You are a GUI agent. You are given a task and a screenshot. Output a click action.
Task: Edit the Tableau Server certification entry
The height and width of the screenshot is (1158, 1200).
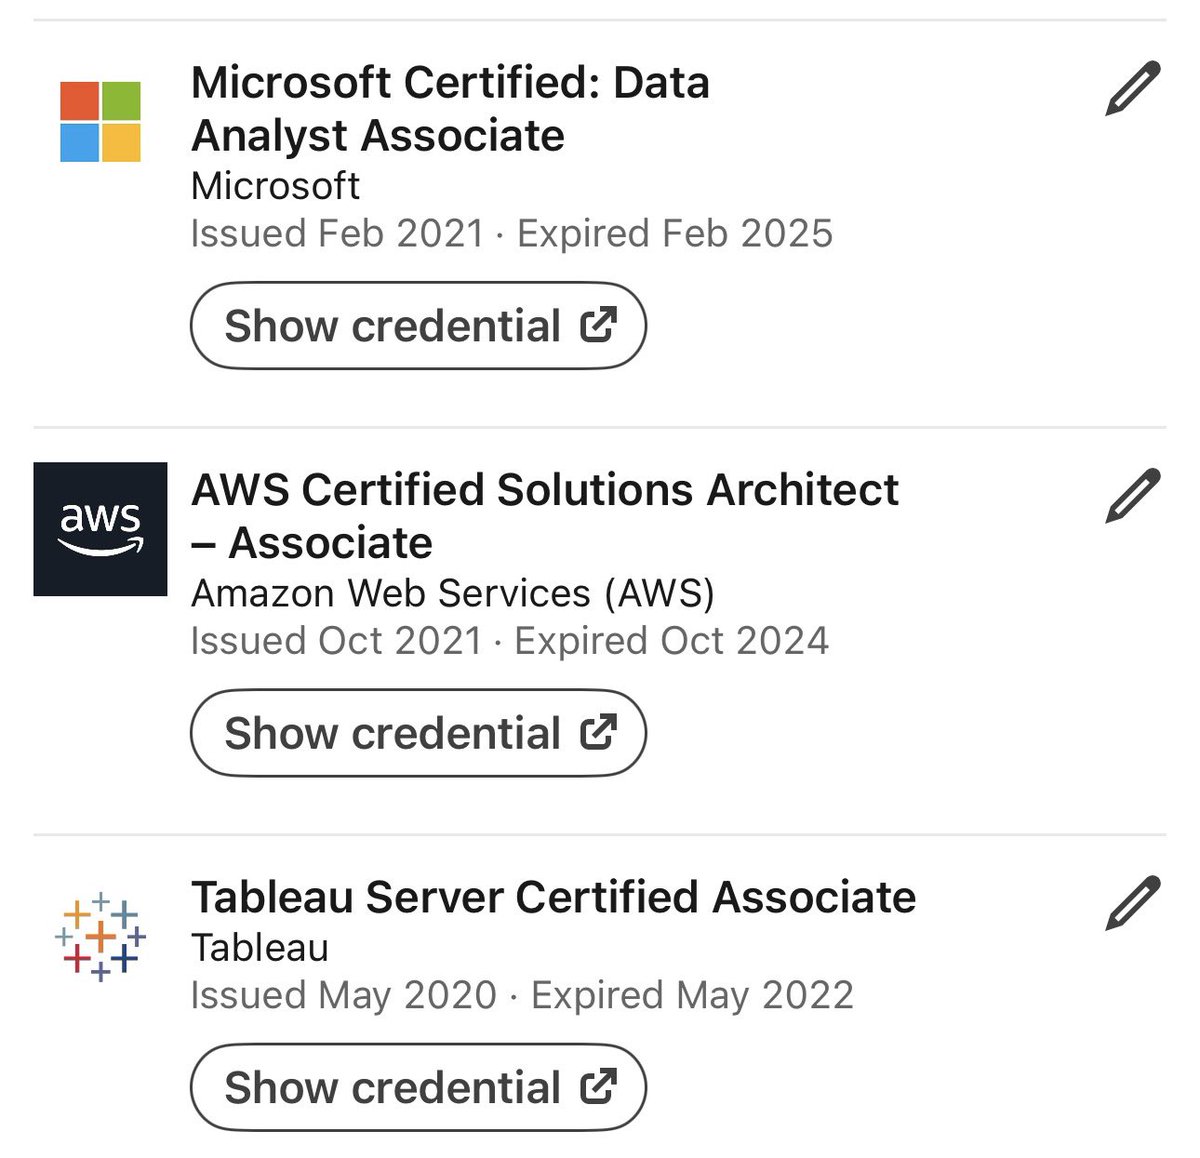coord(1133,903)
